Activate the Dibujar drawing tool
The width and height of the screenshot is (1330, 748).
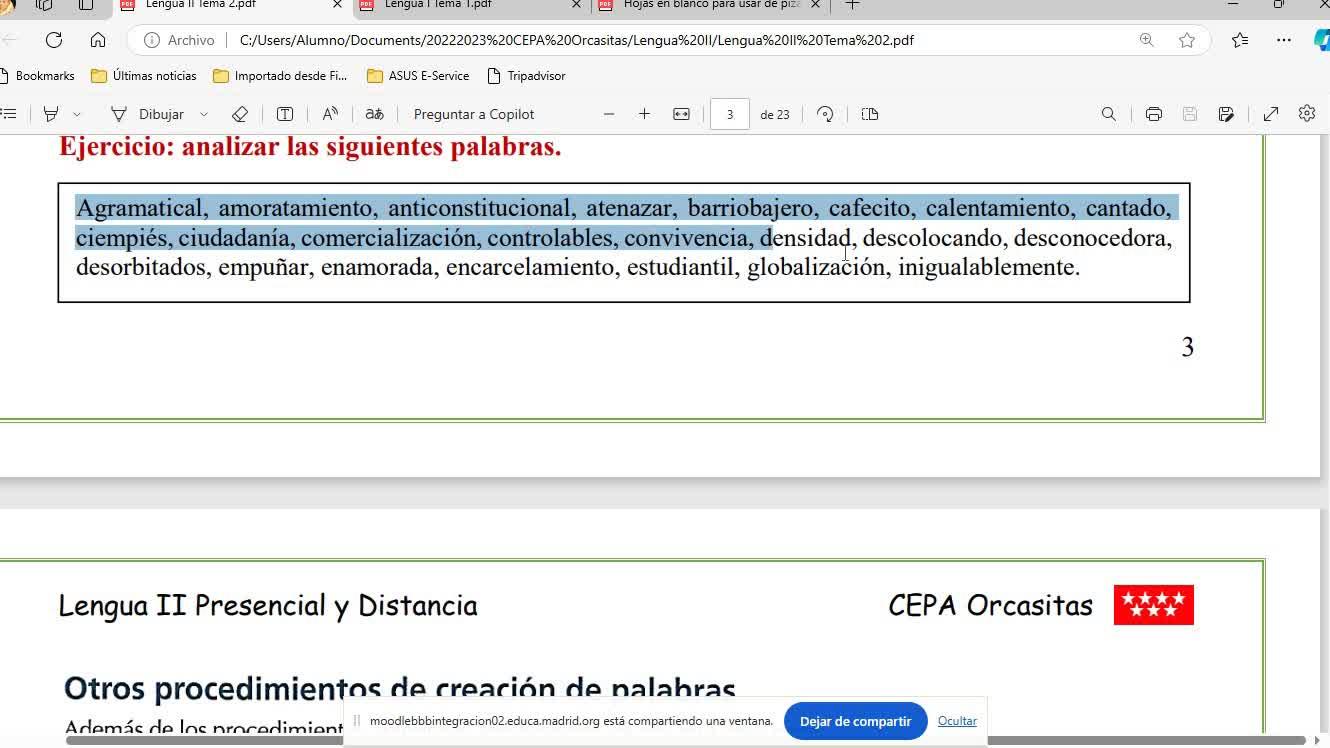pyautogui.click(x=148, y=114)
